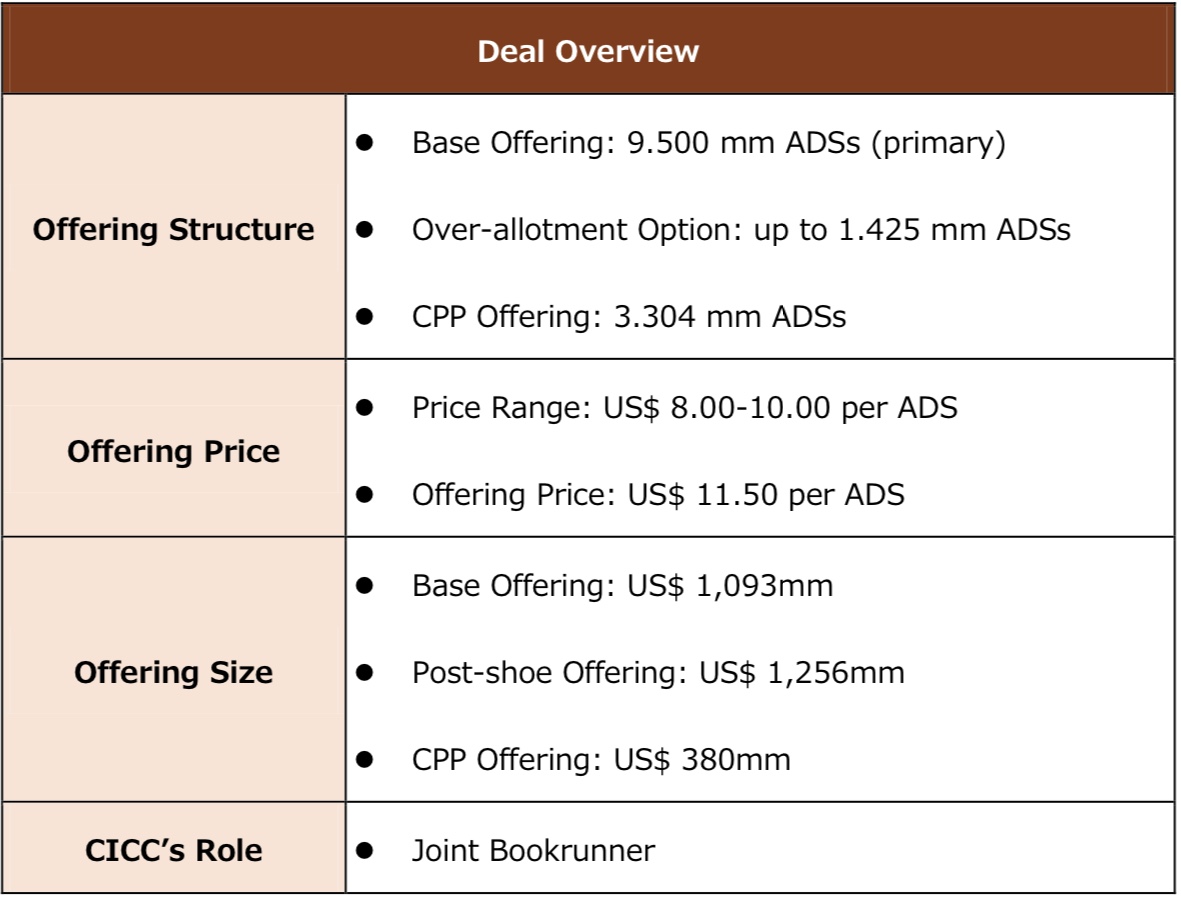Click the Post-shoe Offering US$ 1,256mm line
Viewport: 1181px width, 899px height.
(x=658, y=672)
